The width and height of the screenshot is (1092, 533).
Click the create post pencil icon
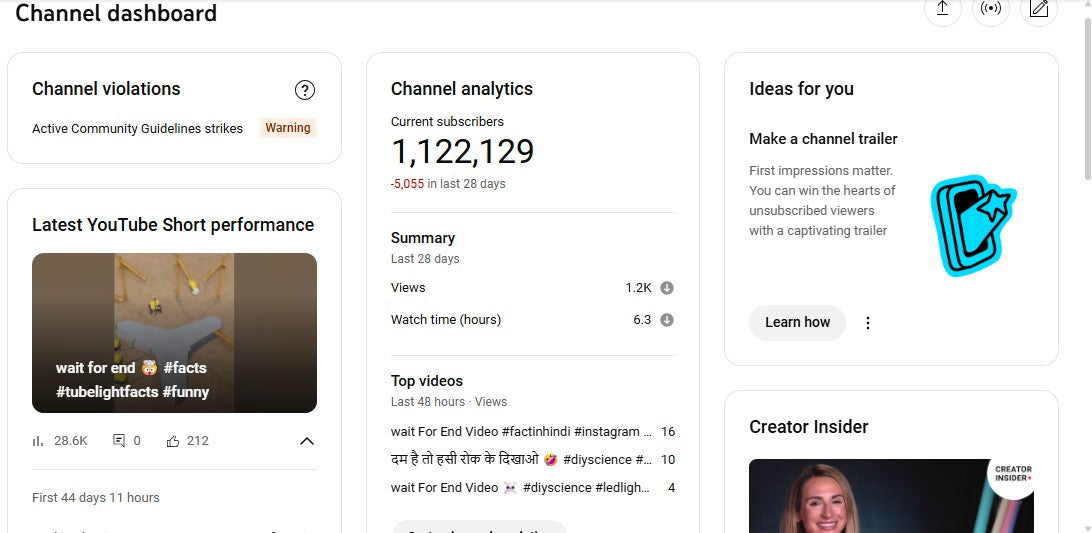[1039, 9]
